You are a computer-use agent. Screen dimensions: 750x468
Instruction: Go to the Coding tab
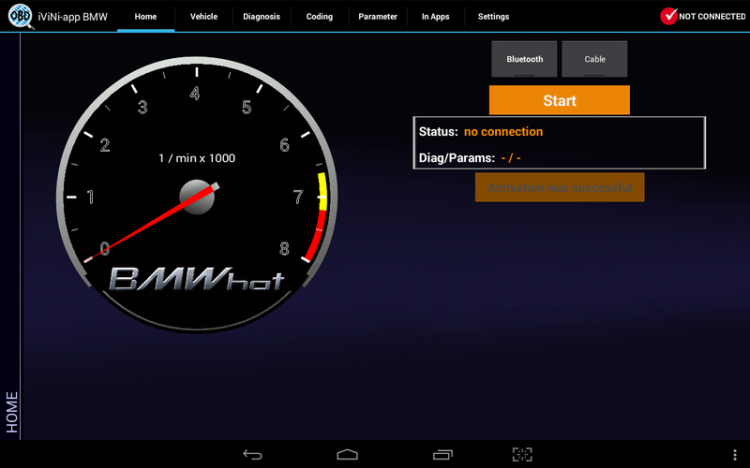320,16
